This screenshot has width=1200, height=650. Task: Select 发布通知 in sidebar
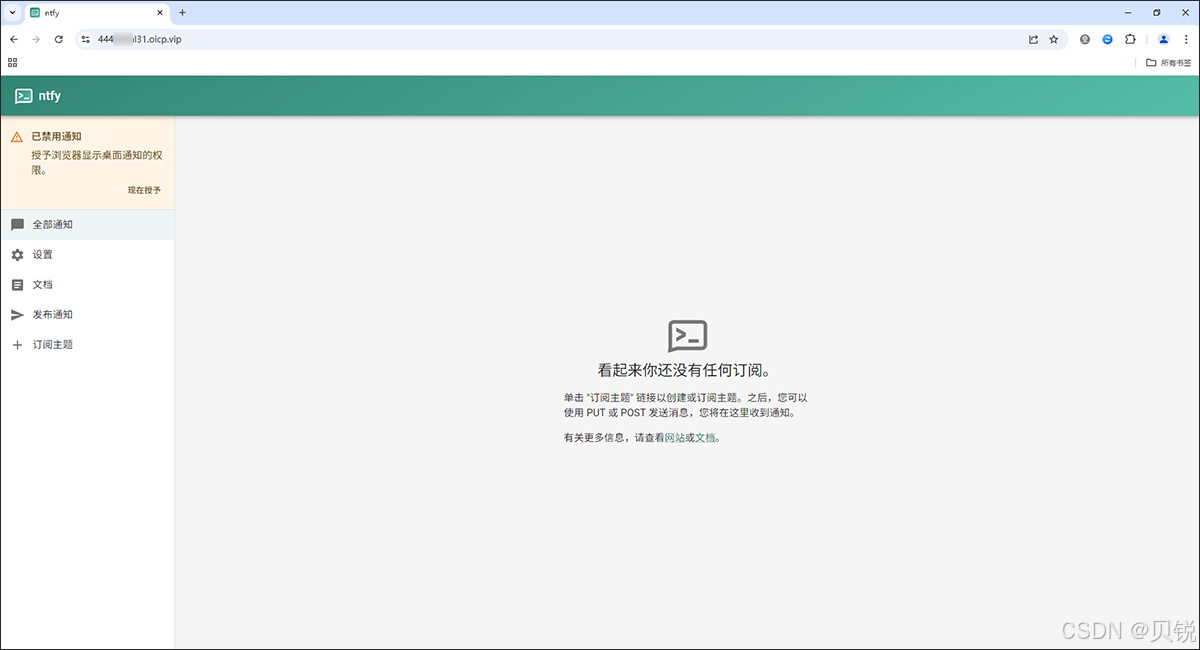(87, 315)
